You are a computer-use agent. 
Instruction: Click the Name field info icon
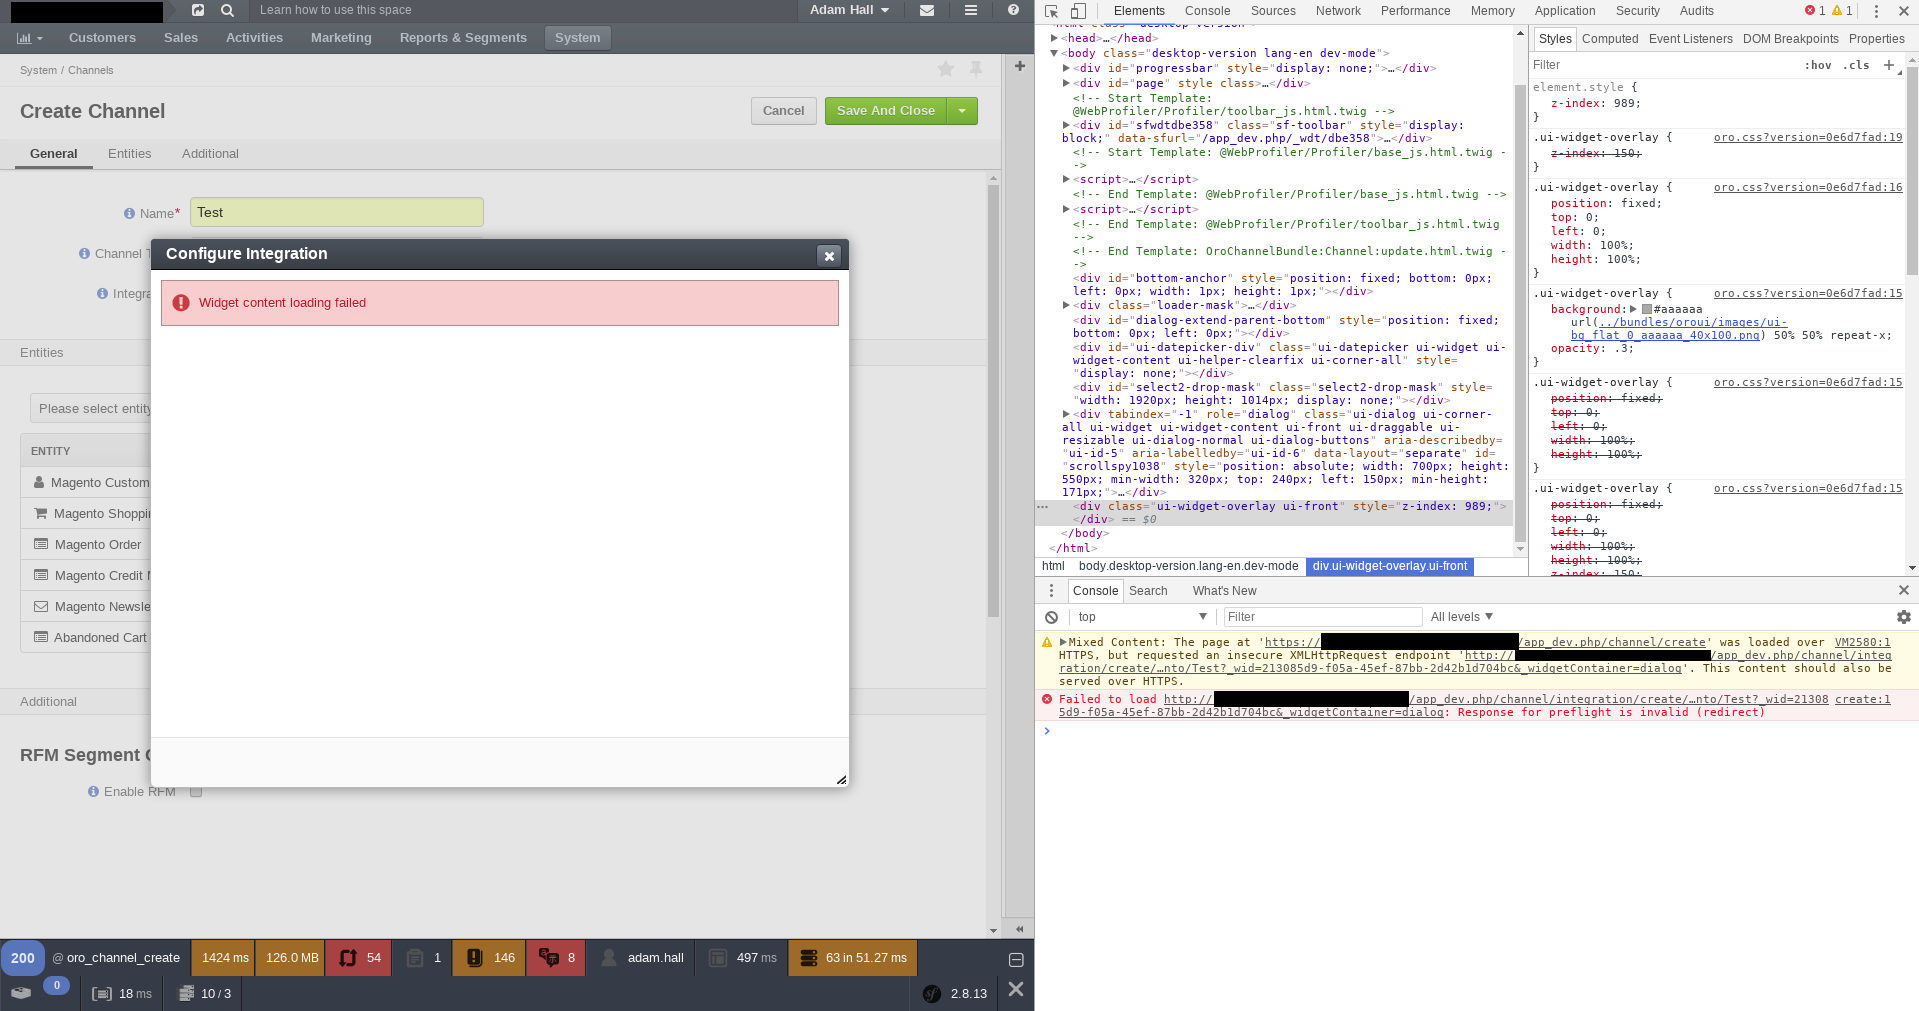tap(129, 214)
